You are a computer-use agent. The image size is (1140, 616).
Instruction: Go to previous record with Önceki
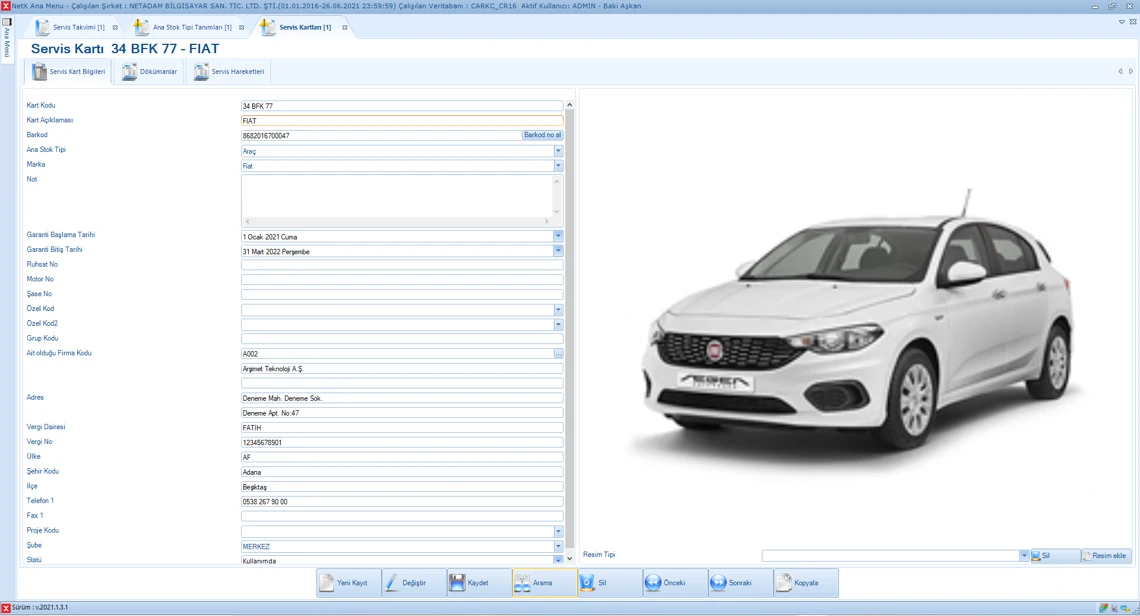click(x=673, y=583)
